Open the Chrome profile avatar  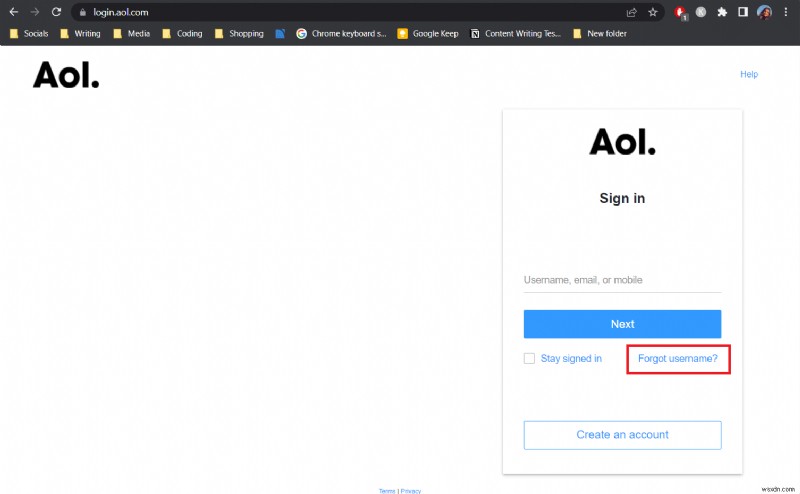pyautogui.click(x=764, y=12)
